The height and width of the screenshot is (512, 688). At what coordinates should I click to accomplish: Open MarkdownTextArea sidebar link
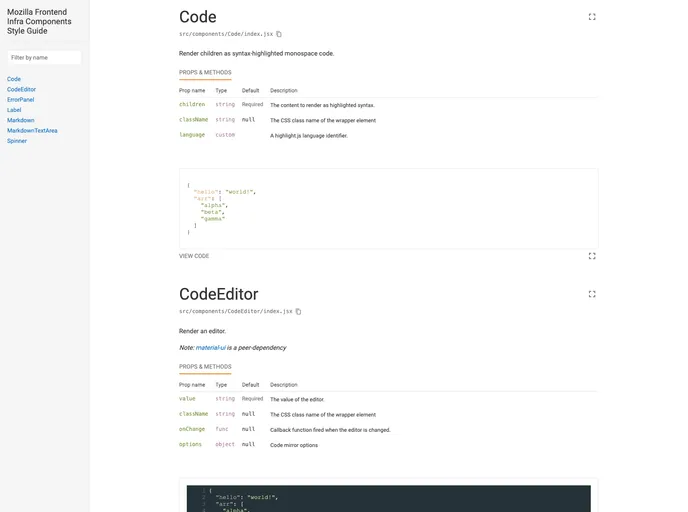(32, 130)
